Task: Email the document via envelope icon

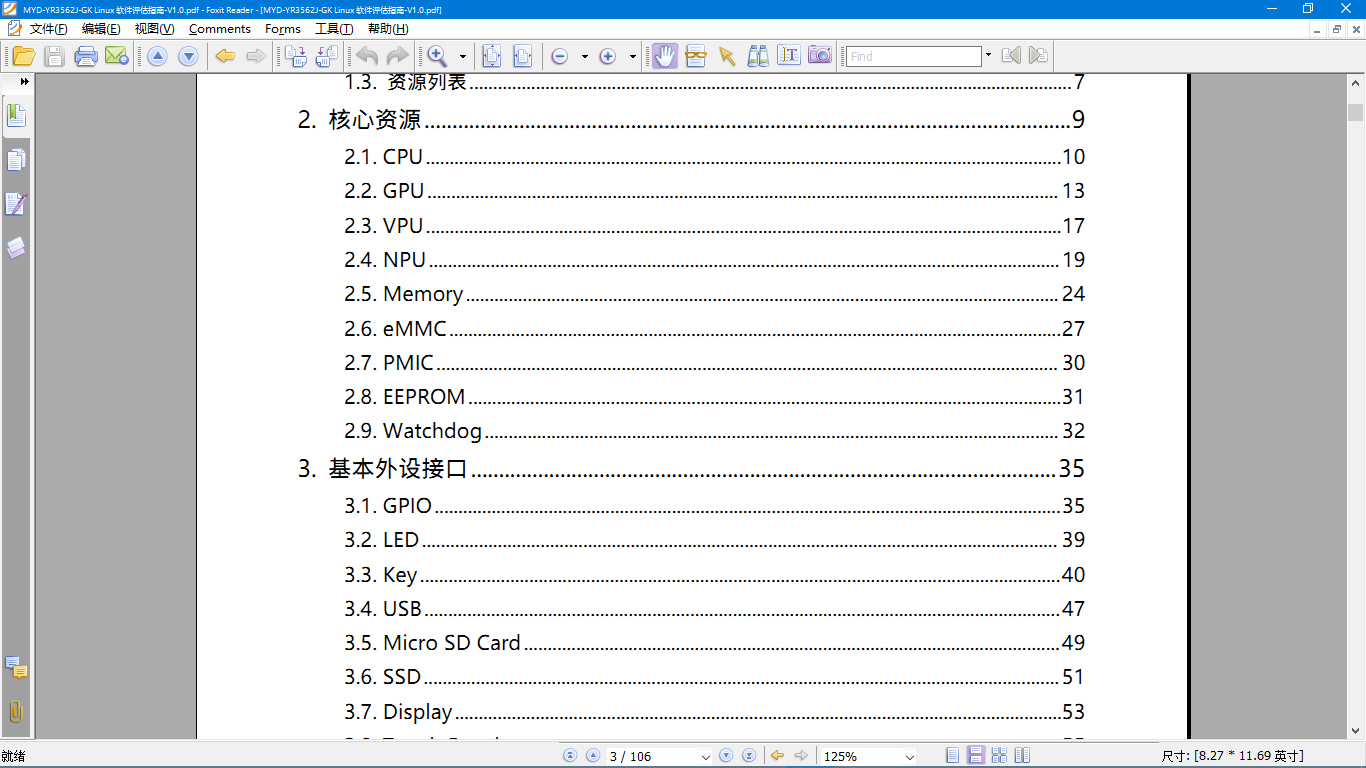Action: click(116, 56)
